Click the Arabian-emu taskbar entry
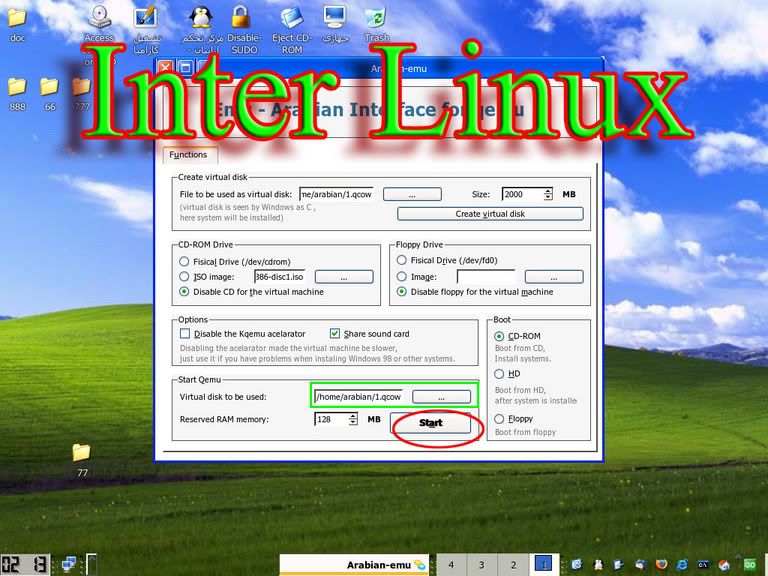 click(x=355, y=565)
